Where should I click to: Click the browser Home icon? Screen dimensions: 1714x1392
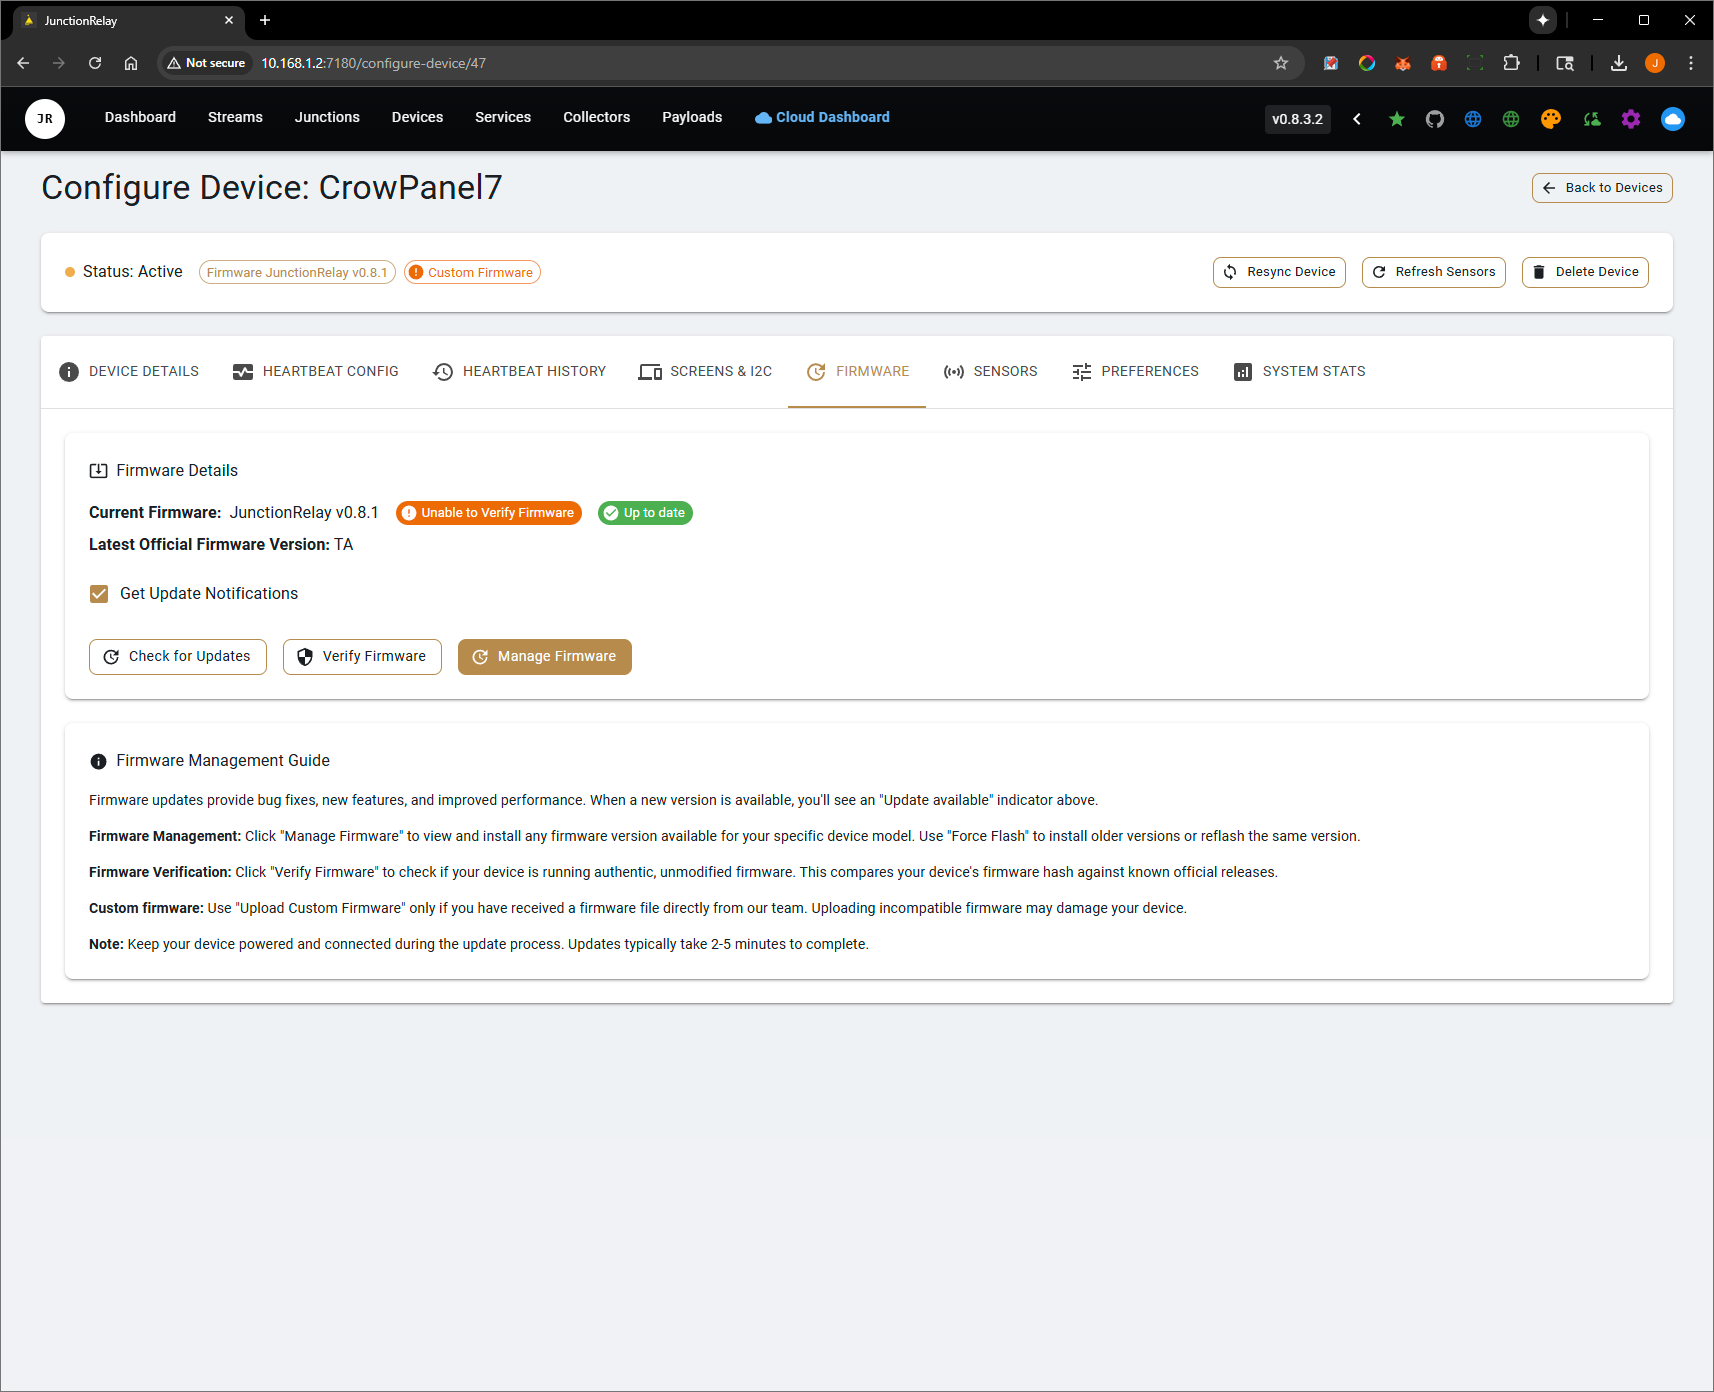coord(131,63)
